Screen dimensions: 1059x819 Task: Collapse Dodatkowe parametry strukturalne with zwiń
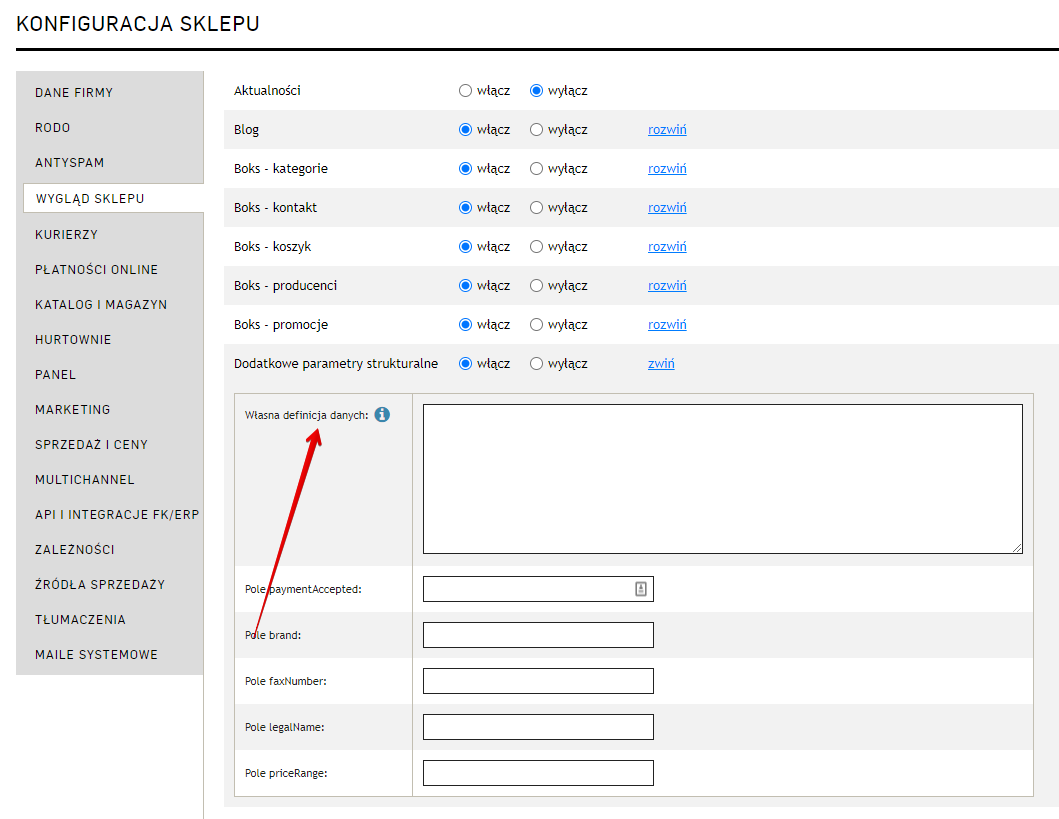click(661, 364)
